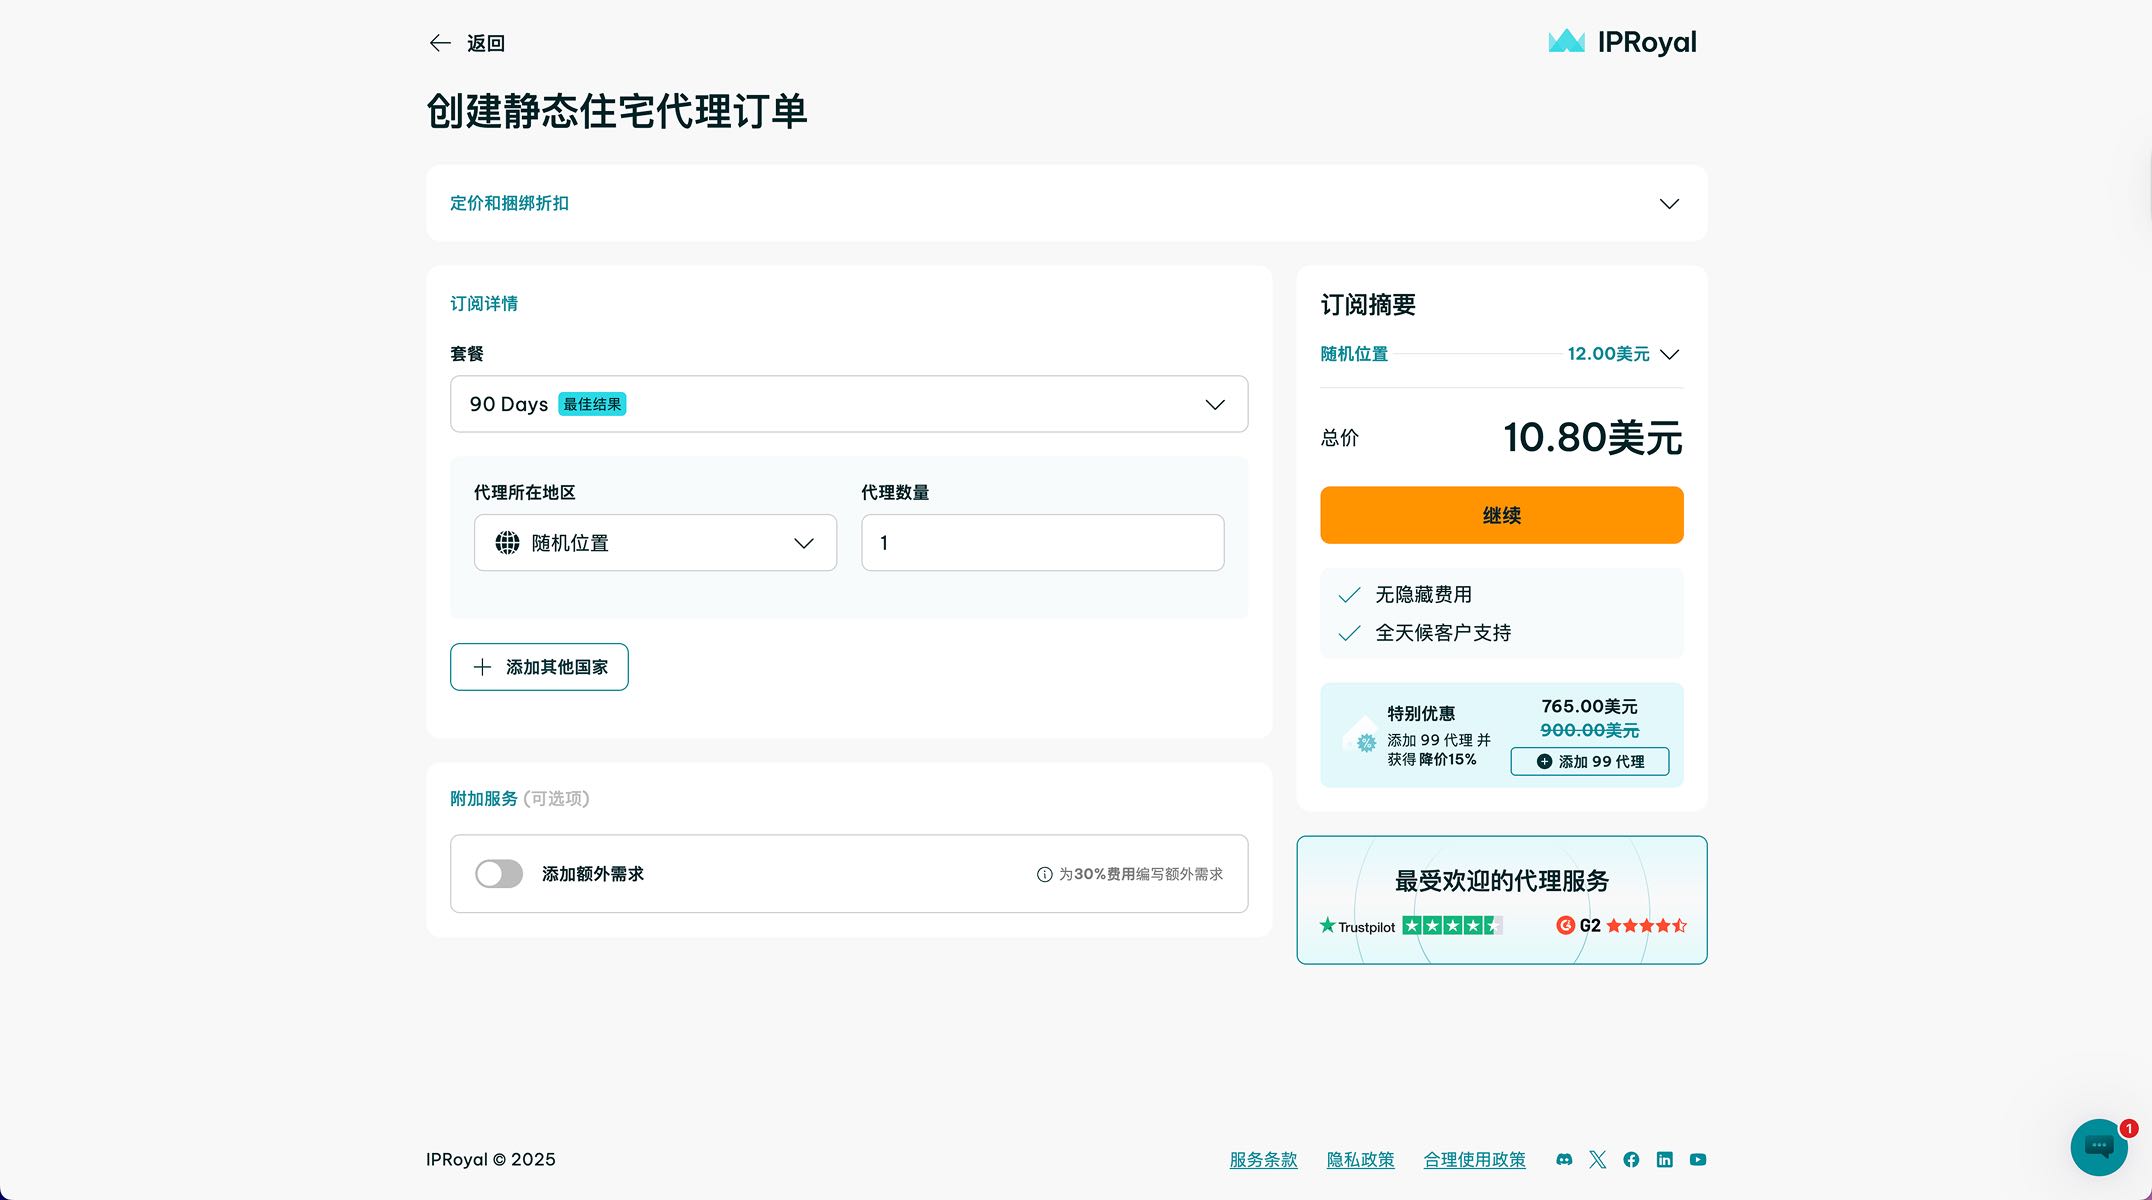Open the Discord social icon
The image size is (2152, 1200).
click(1564, 1160)
